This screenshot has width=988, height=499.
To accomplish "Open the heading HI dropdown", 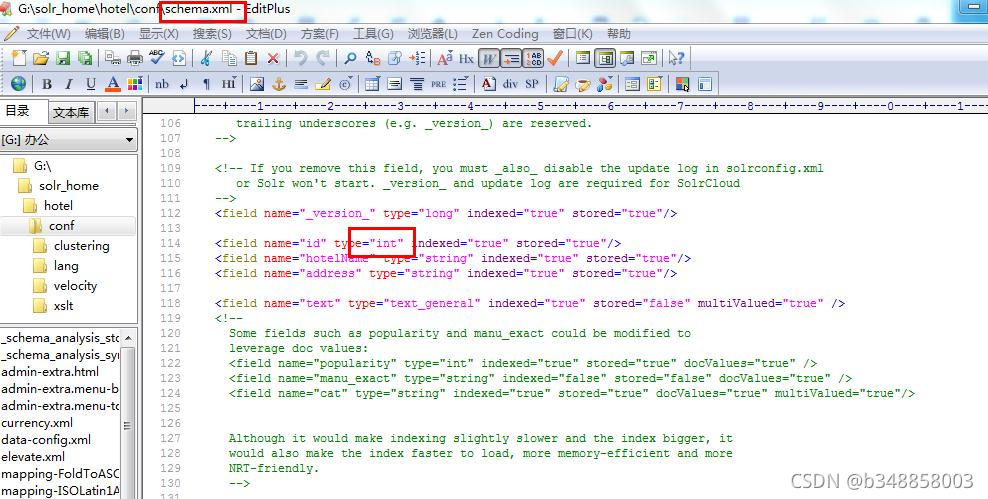I will [x=229, y=83].
